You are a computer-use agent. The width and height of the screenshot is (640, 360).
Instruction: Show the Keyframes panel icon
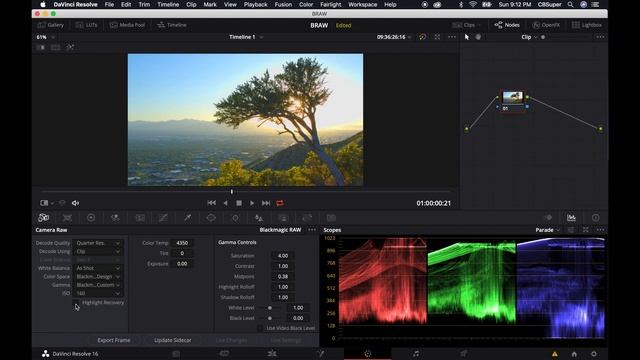click(548, 218)
